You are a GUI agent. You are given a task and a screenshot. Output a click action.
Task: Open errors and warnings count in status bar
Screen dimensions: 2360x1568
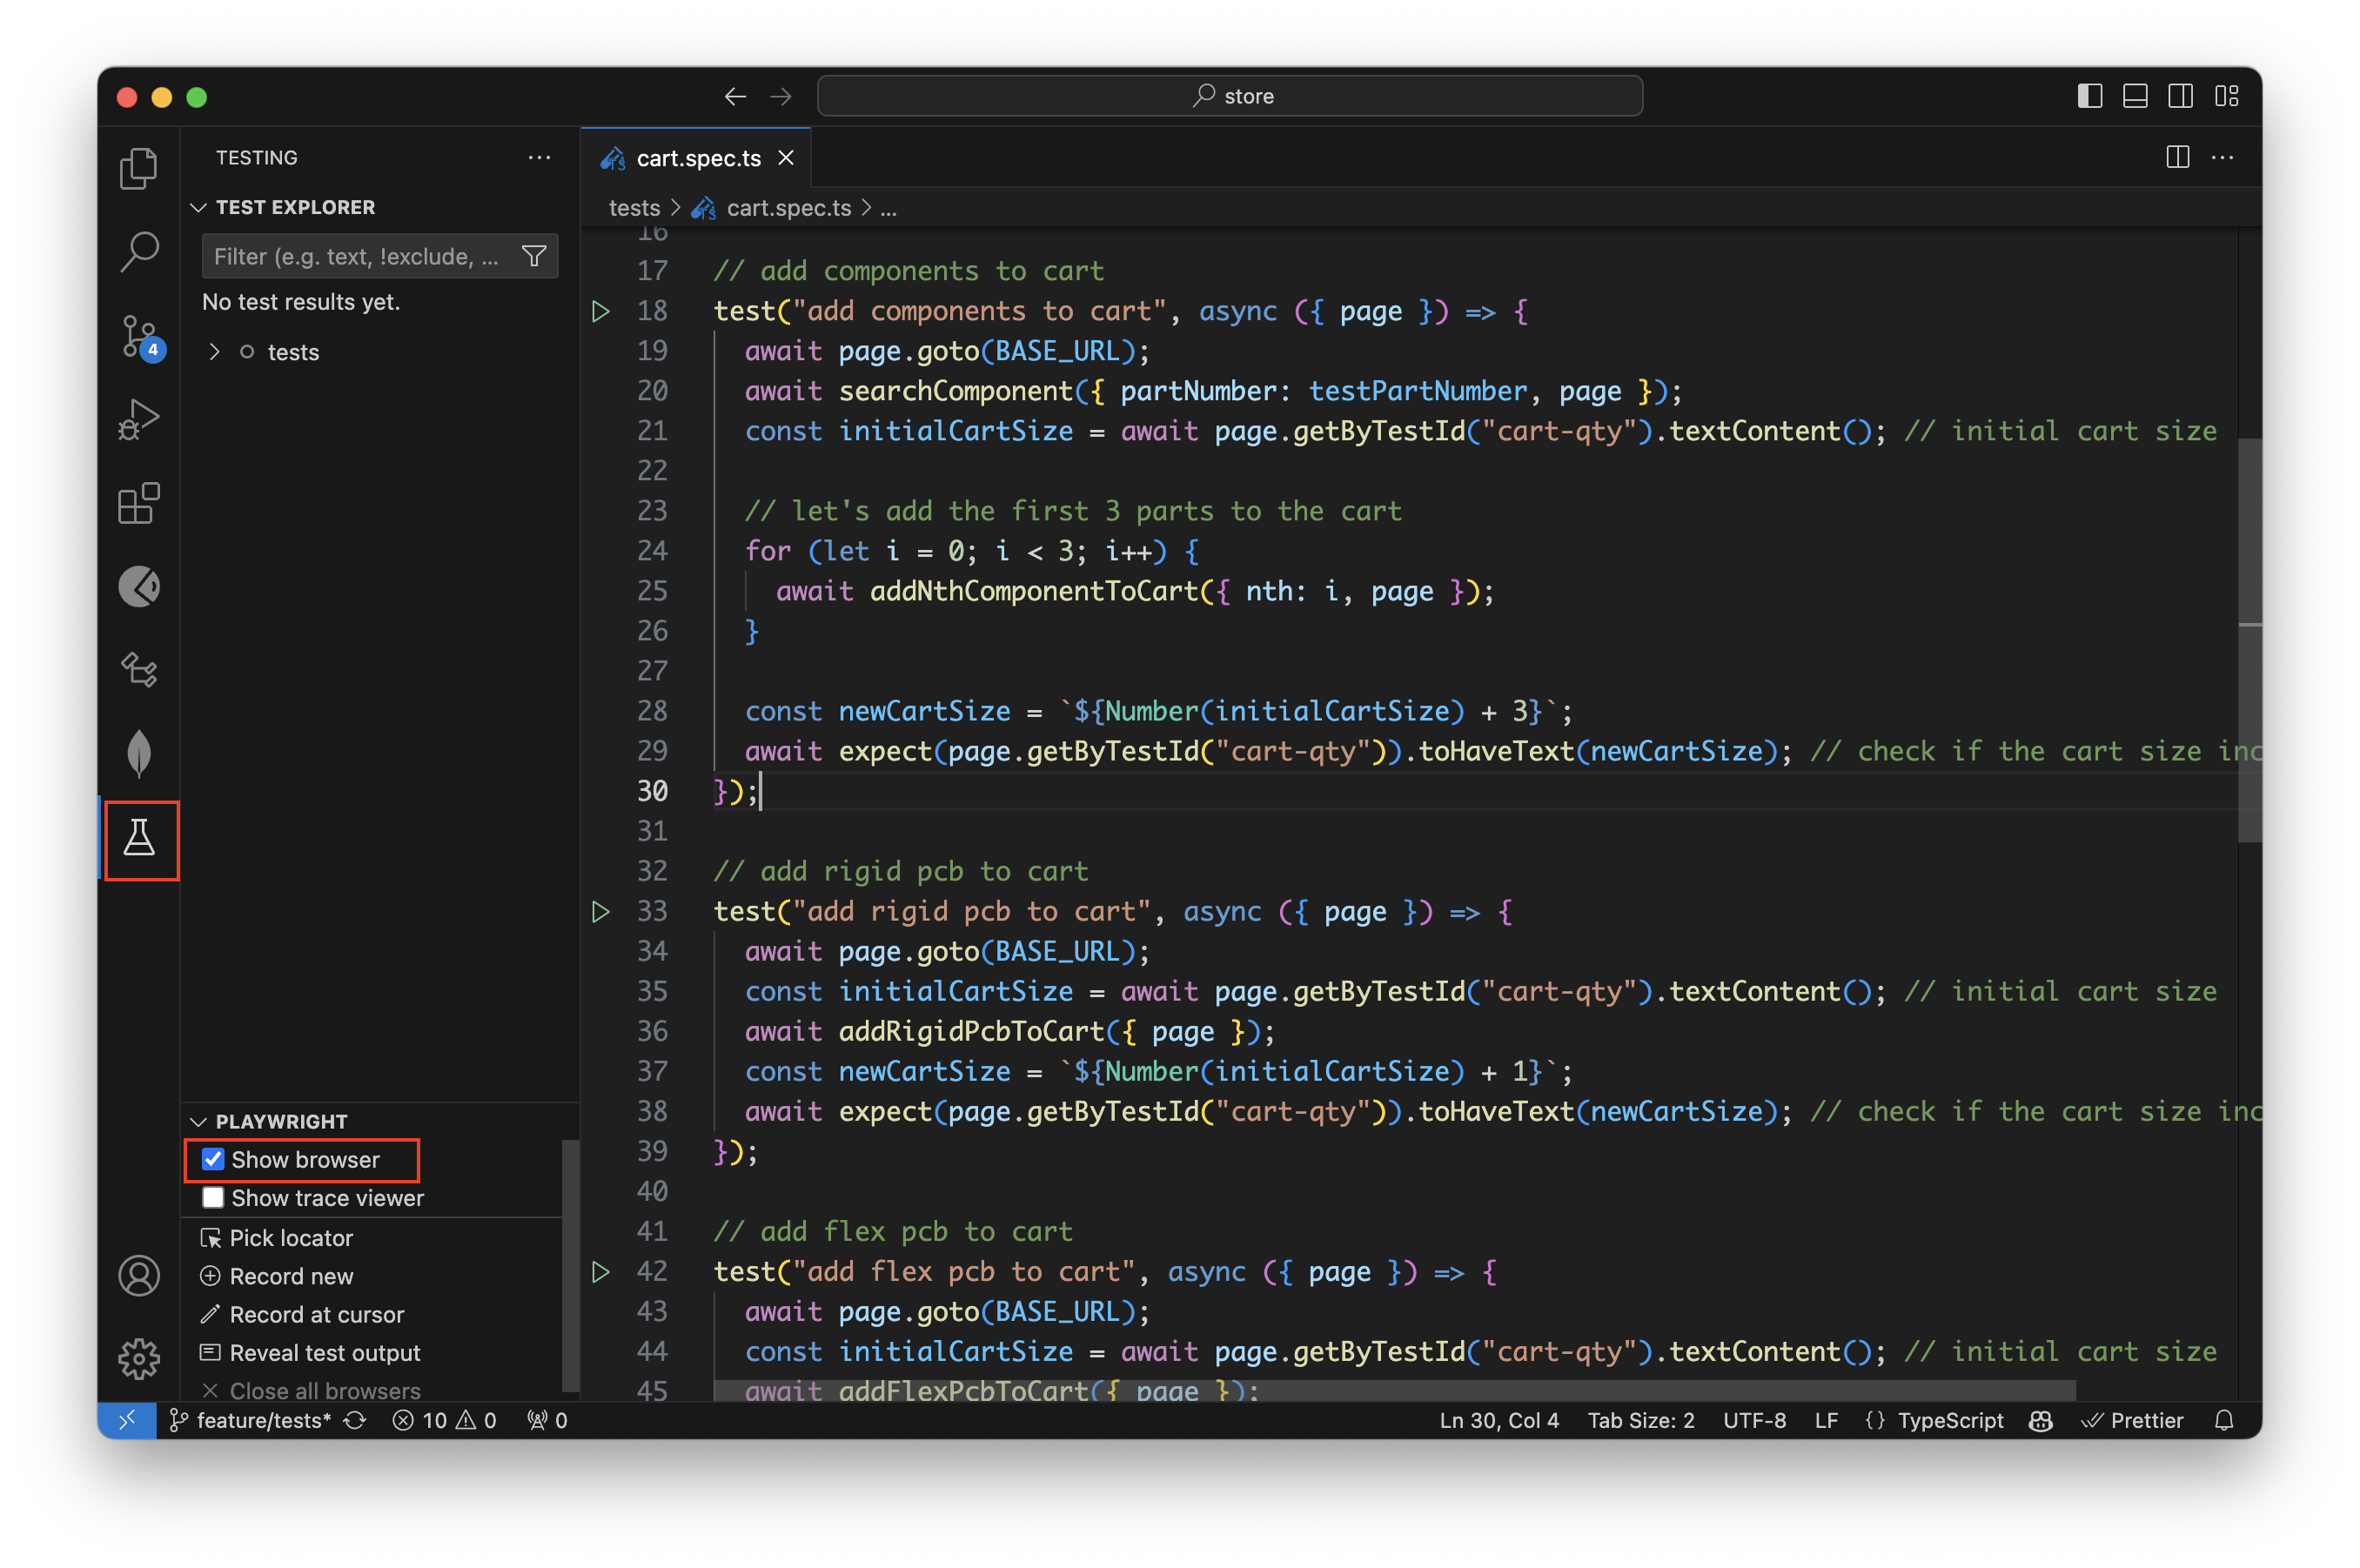coord(444,1420)
